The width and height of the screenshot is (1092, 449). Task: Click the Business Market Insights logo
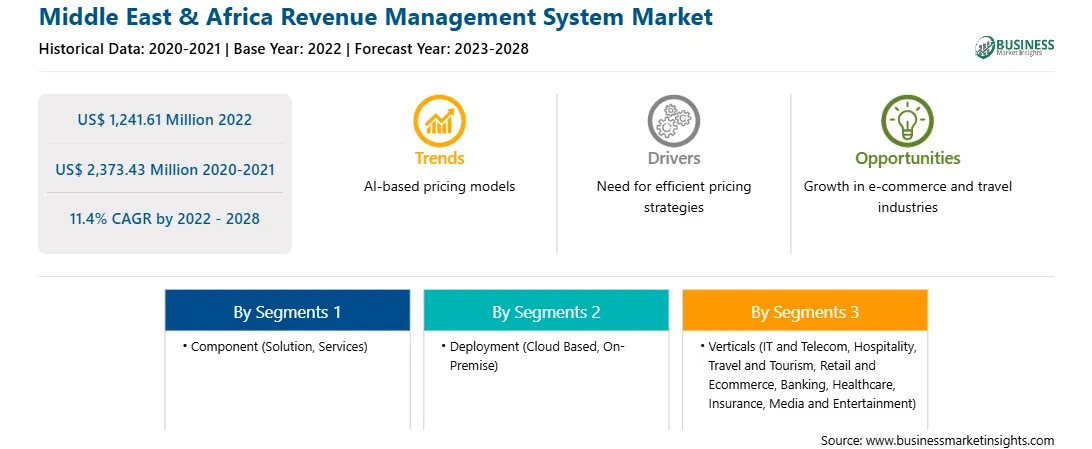[1015, 47]
